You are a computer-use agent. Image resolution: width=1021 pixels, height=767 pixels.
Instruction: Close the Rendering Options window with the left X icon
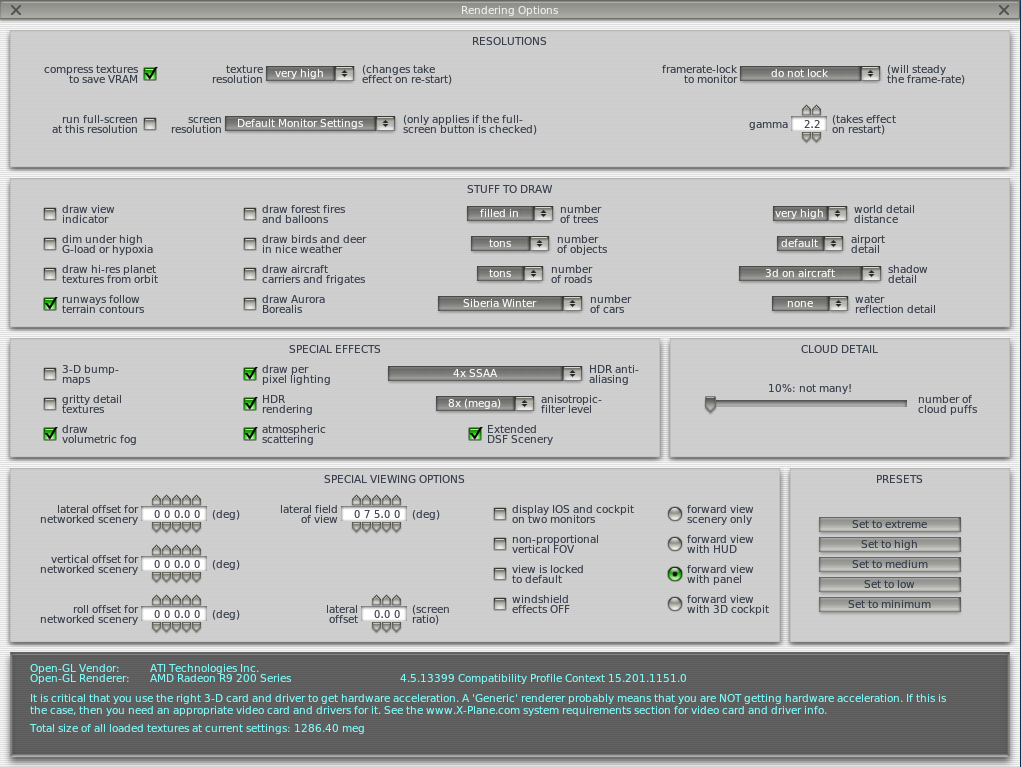[16, 10]
